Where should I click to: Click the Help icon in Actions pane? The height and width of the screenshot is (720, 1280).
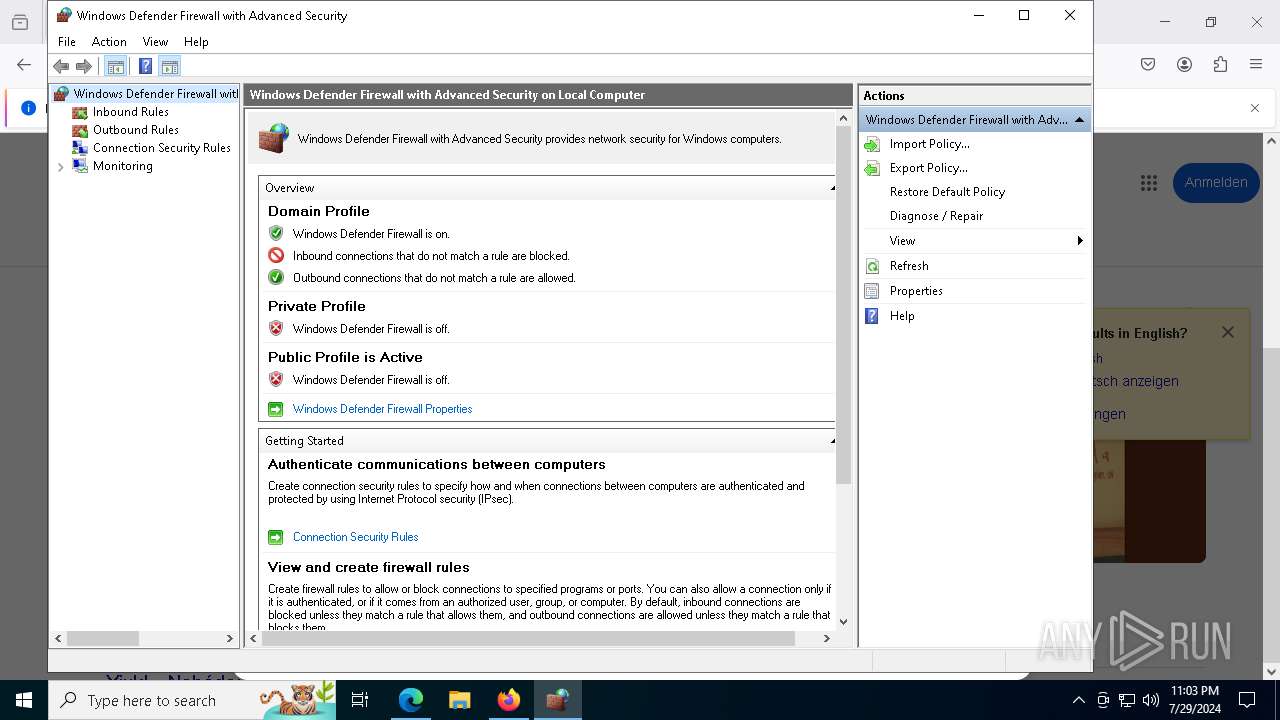[x=872, y=316]
